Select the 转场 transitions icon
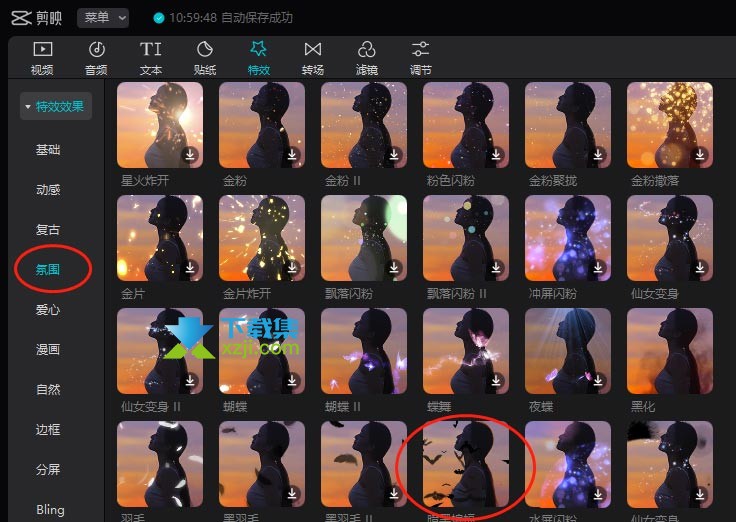This screenshot has height=522, width=736. (313, 49)
